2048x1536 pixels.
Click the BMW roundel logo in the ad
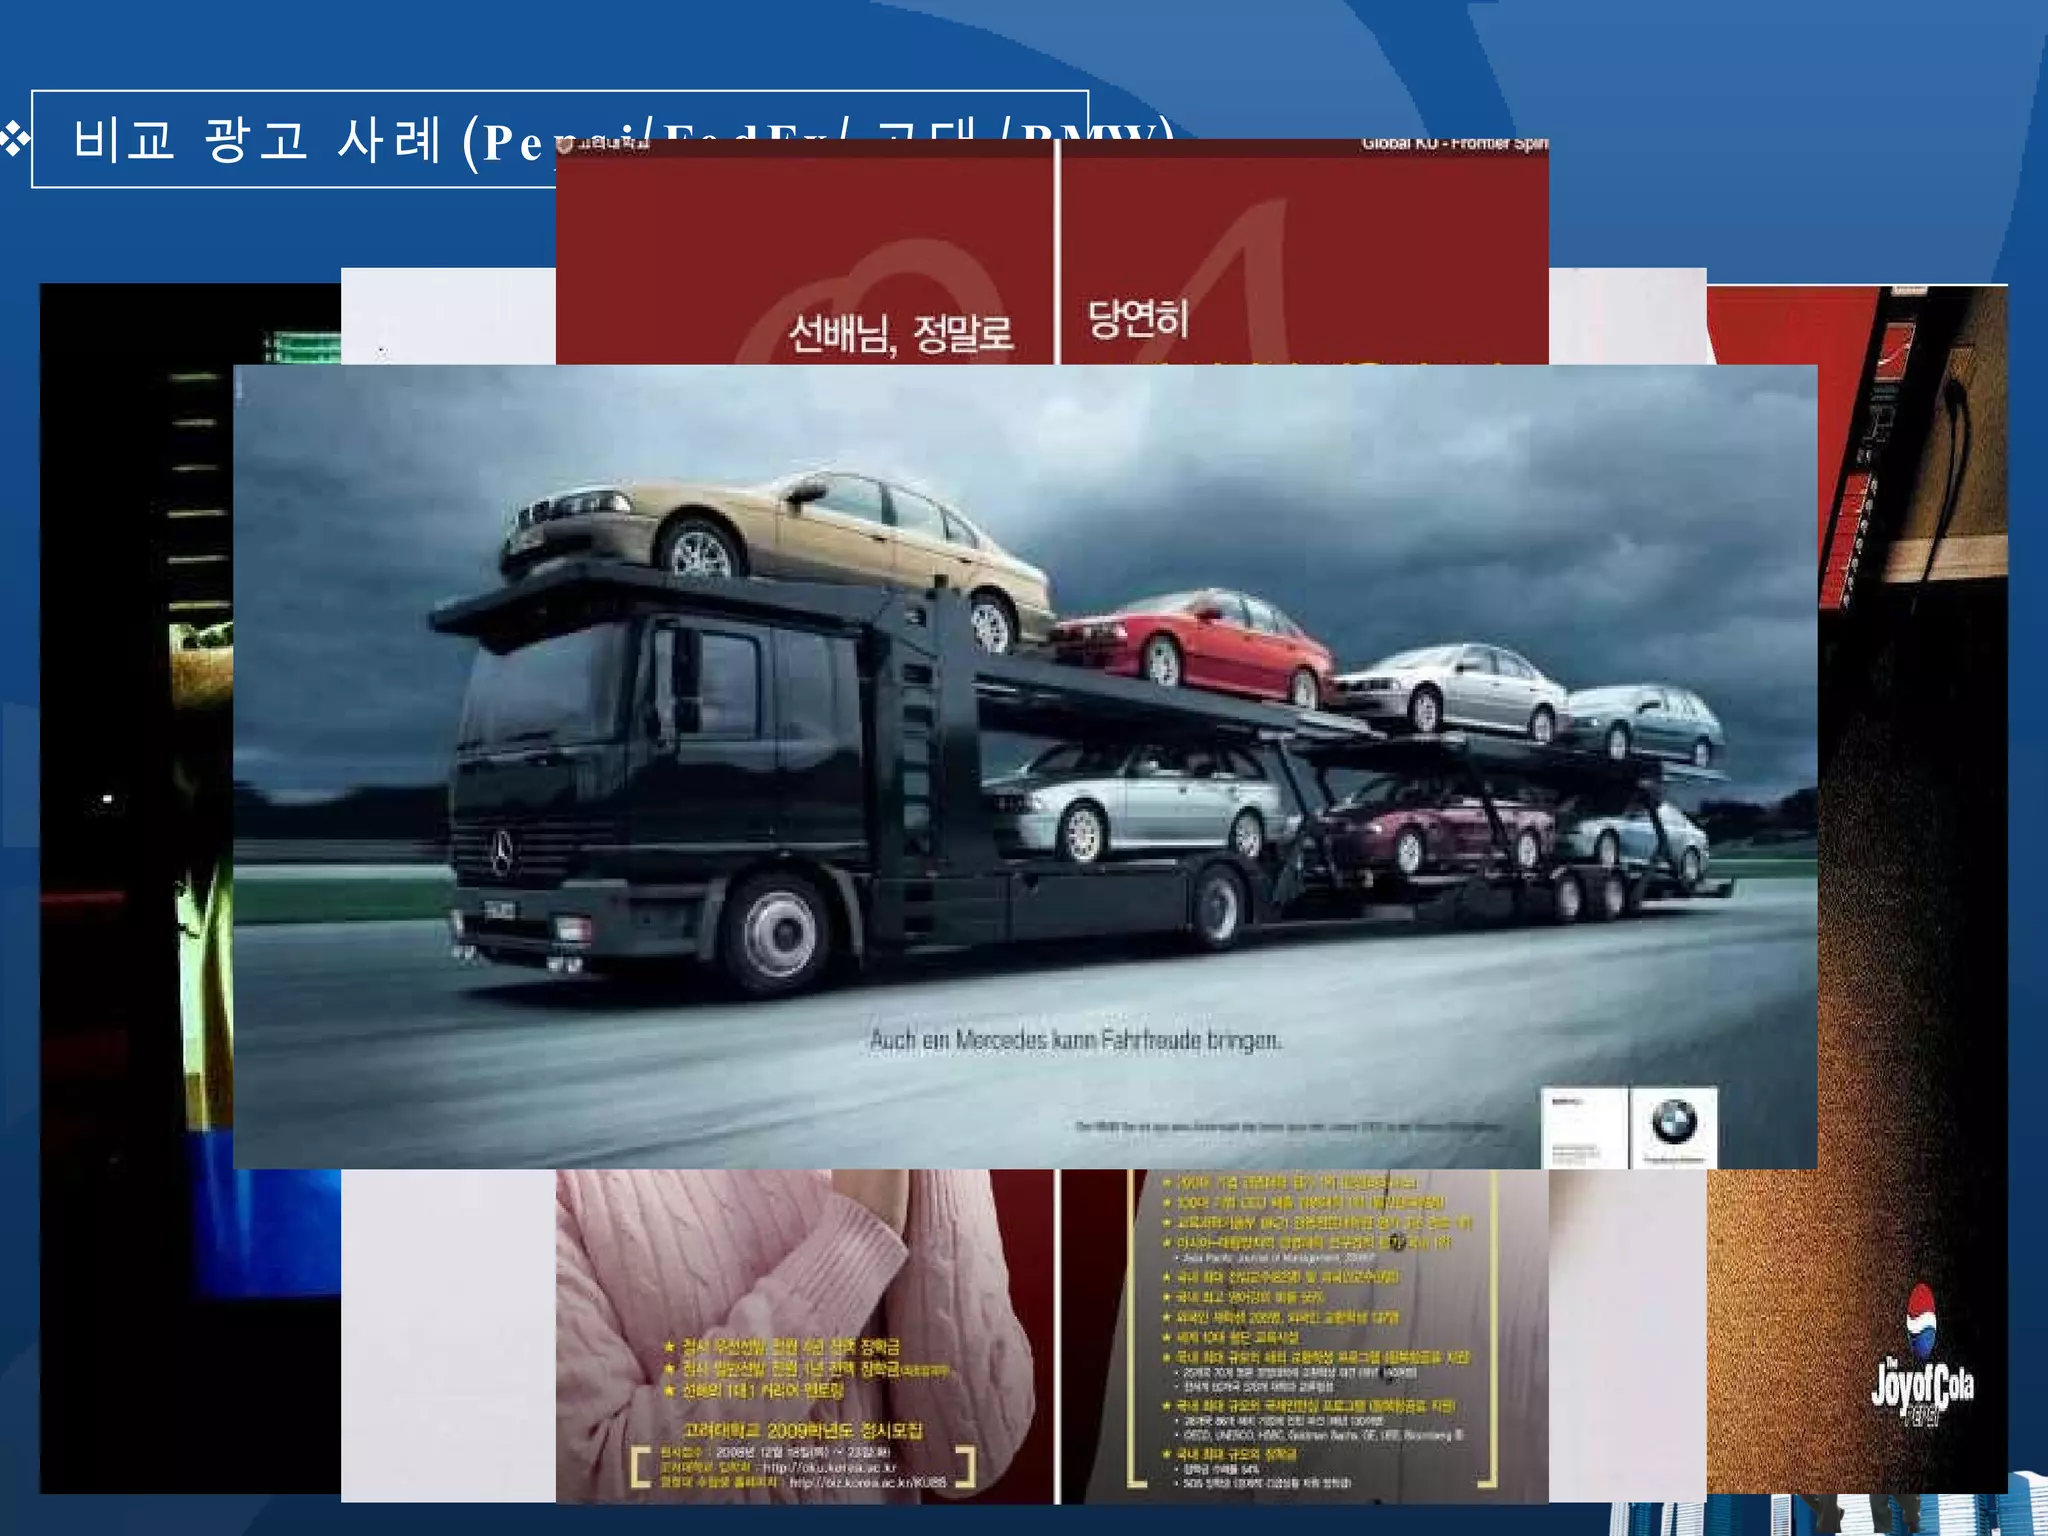(1674, 1122)
